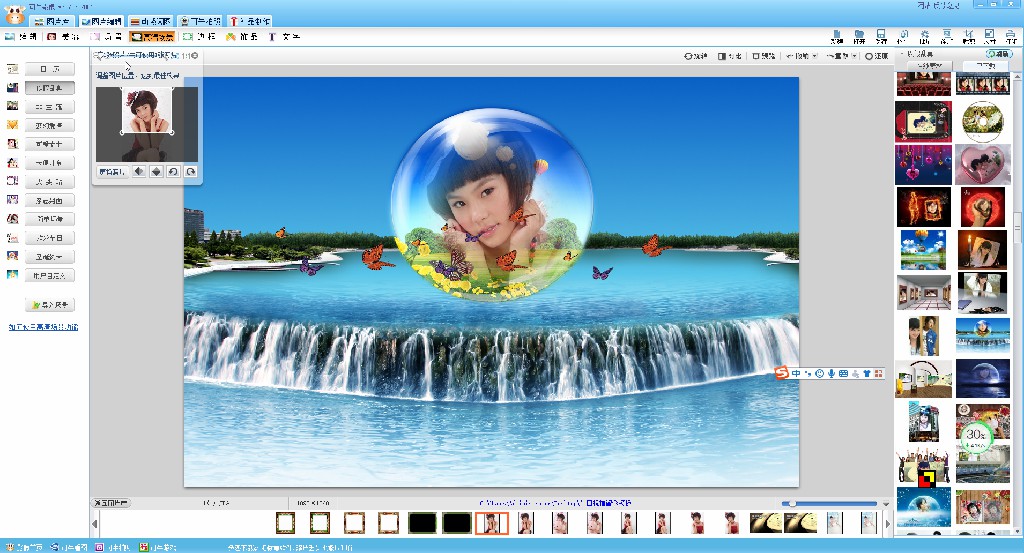Click the Sogou soft keyboard icon

click(x=843, y=373)
